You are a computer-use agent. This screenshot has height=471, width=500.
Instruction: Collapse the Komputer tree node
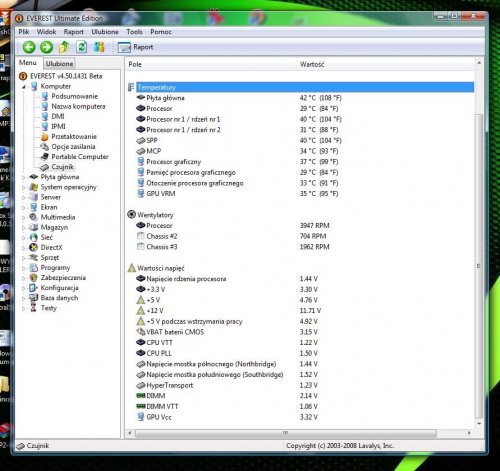24,87
